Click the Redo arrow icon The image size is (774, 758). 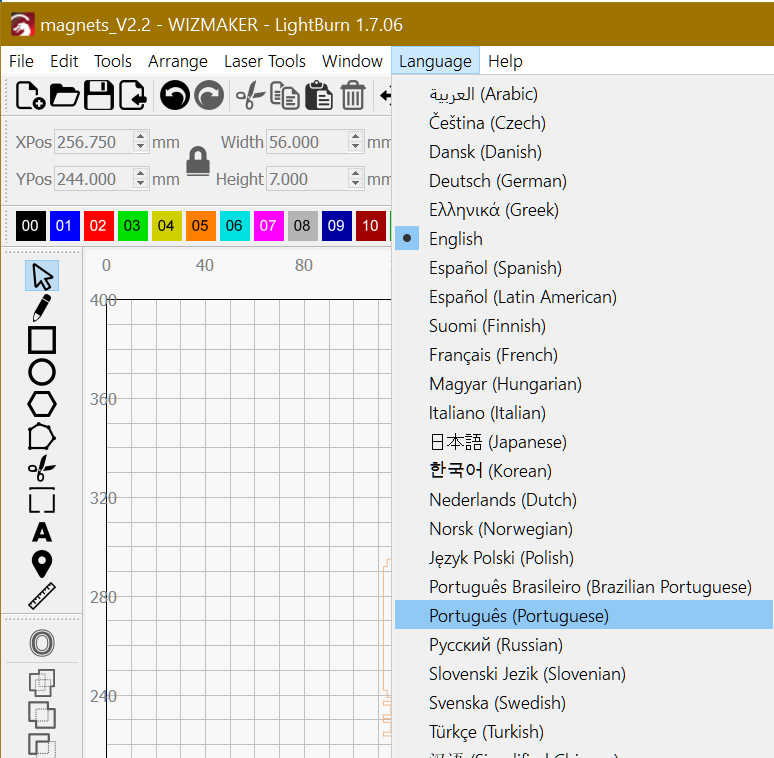tap(209, 95)
